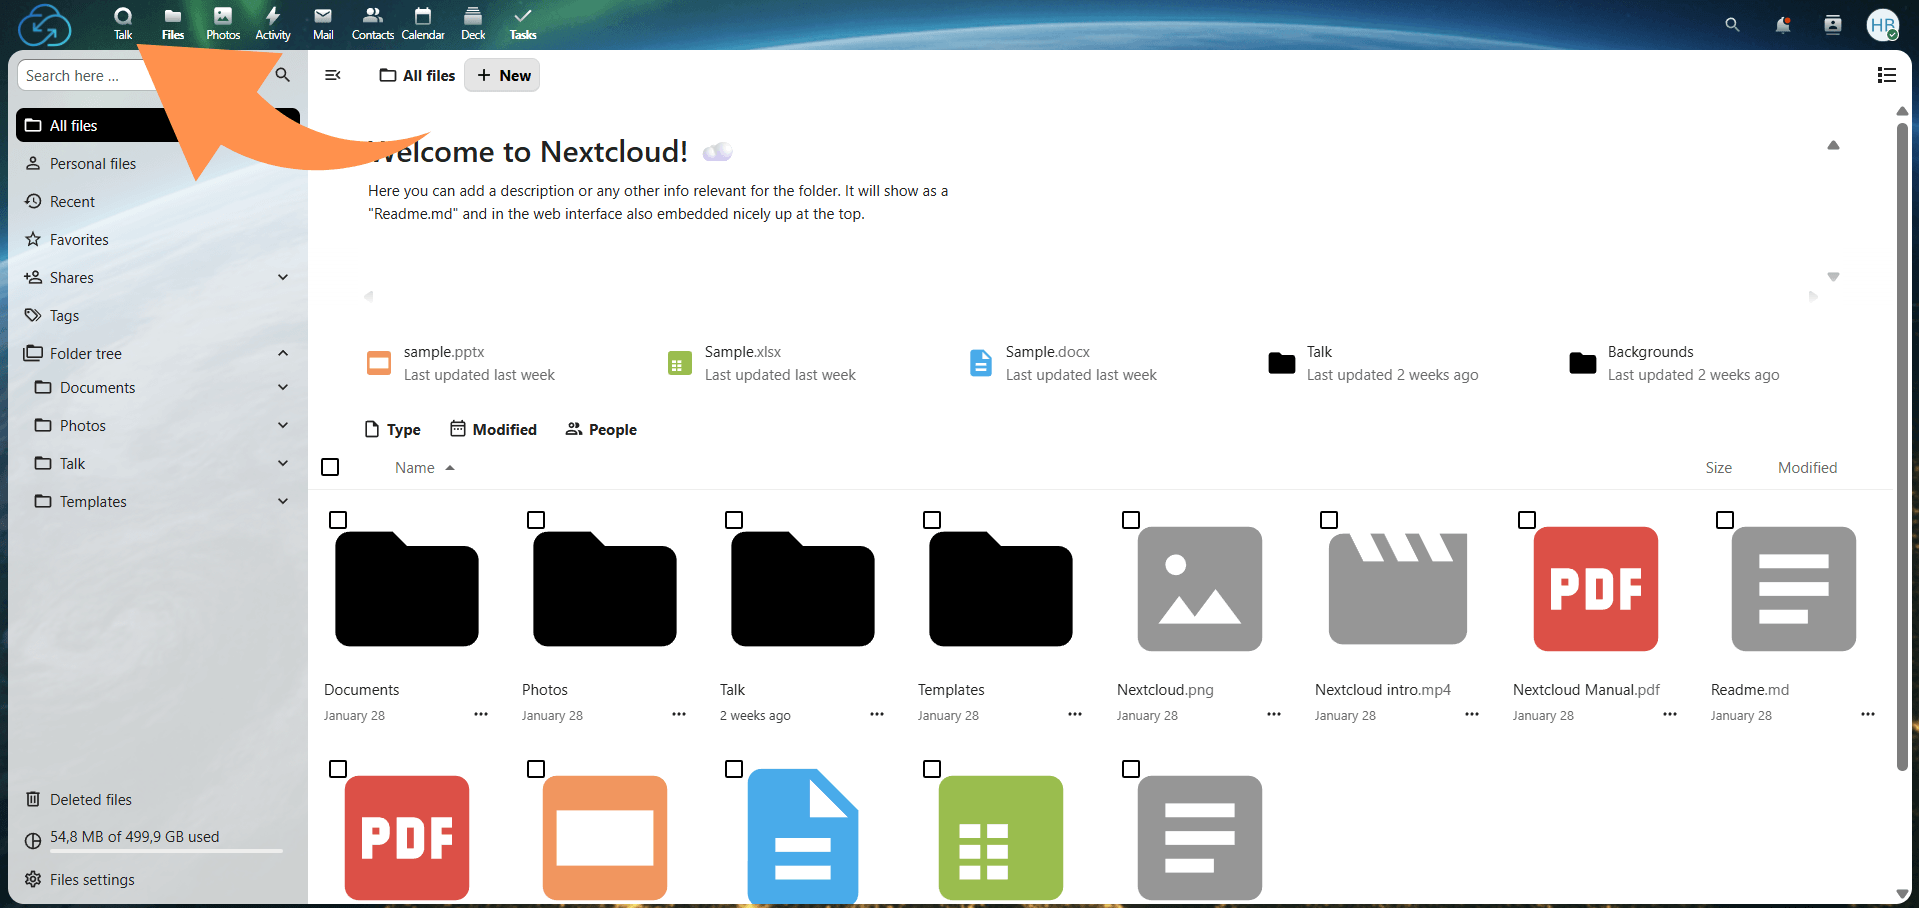Screen dimensions: 1919x908
Task: Open the Tasks app icon
Action: (521, 24)
